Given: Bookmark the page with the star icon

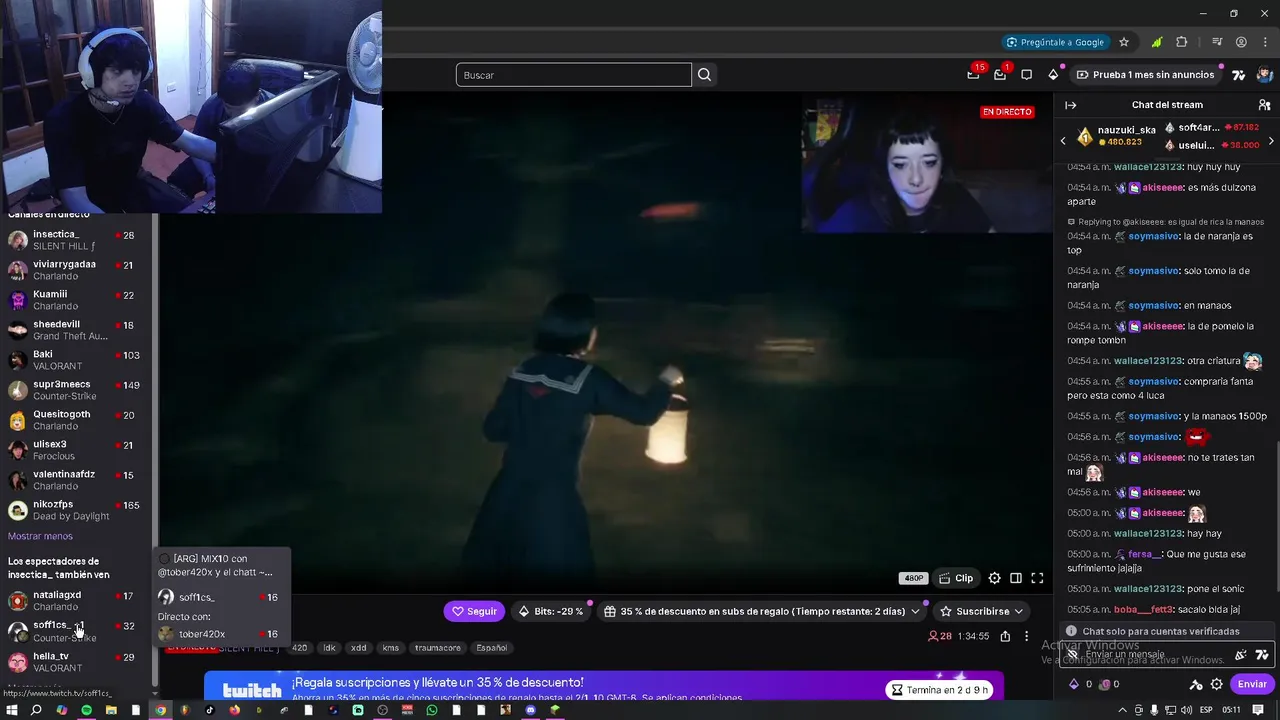Looking at the screenshot, I should [1124, 42].
